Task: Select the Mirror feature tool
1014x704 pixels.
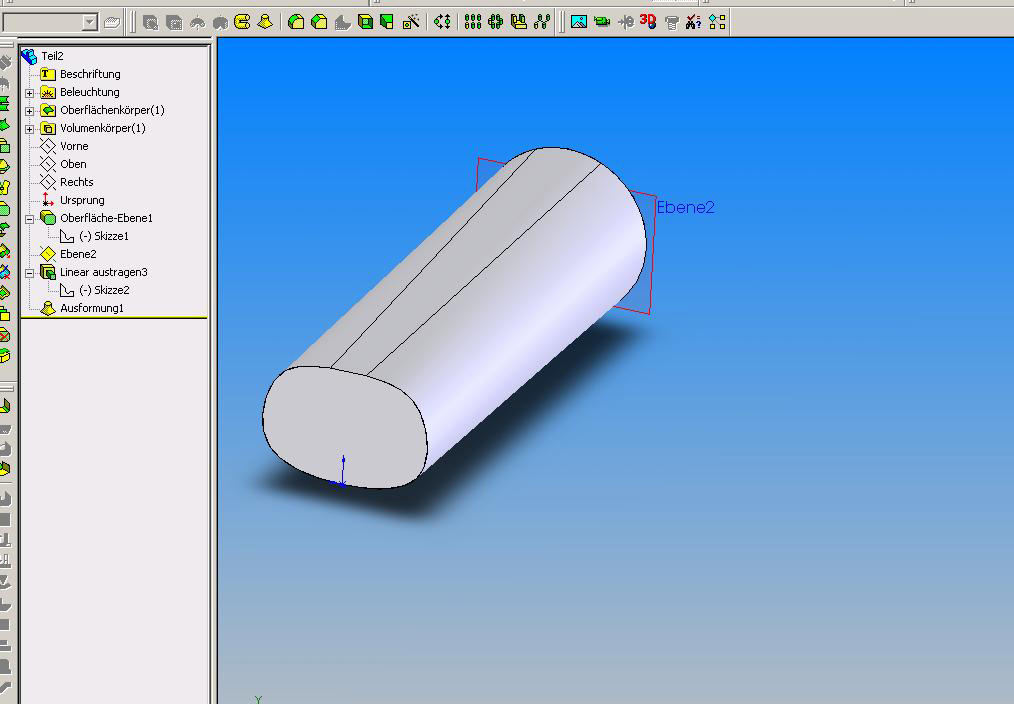Action: pyautogui.click(x=519, y=23)
